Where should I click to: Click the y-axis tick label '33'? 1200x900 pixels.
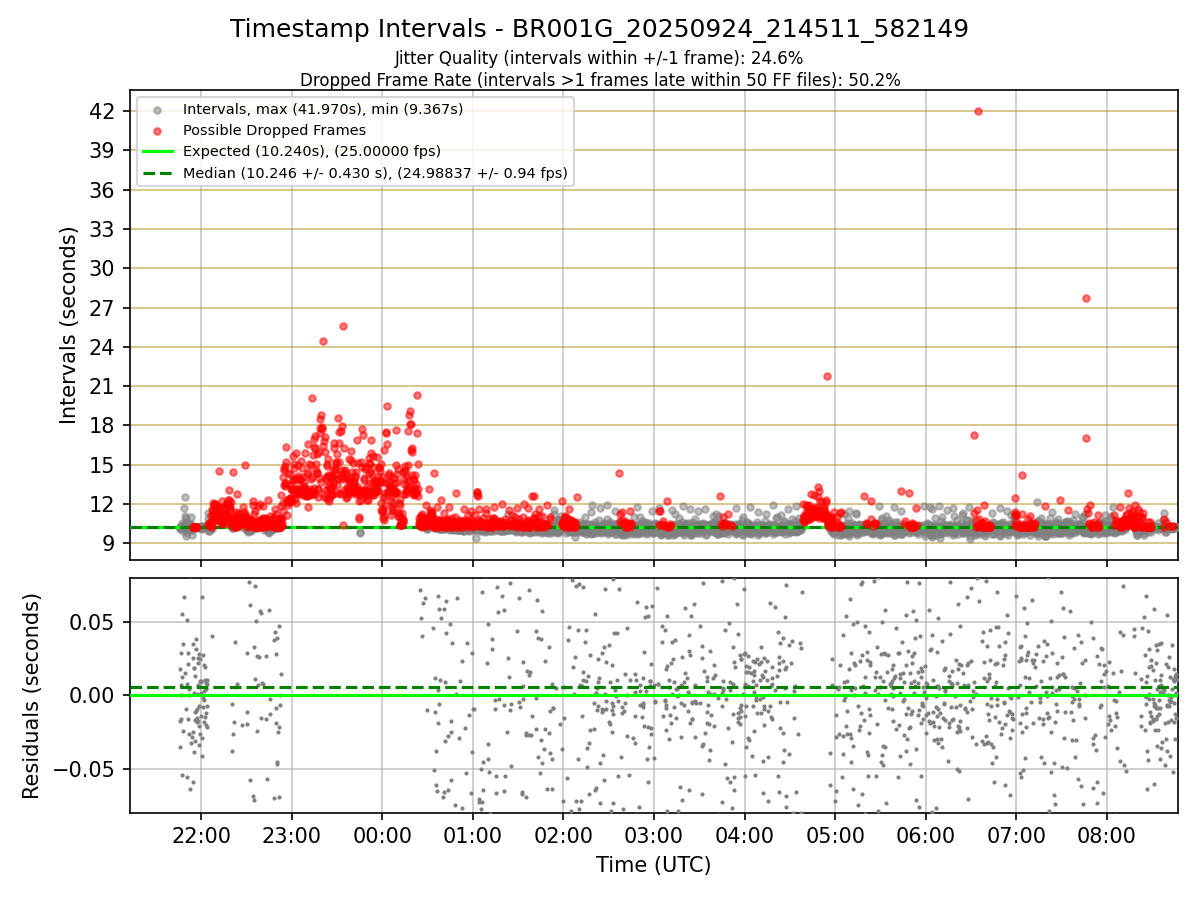(104, 229)
